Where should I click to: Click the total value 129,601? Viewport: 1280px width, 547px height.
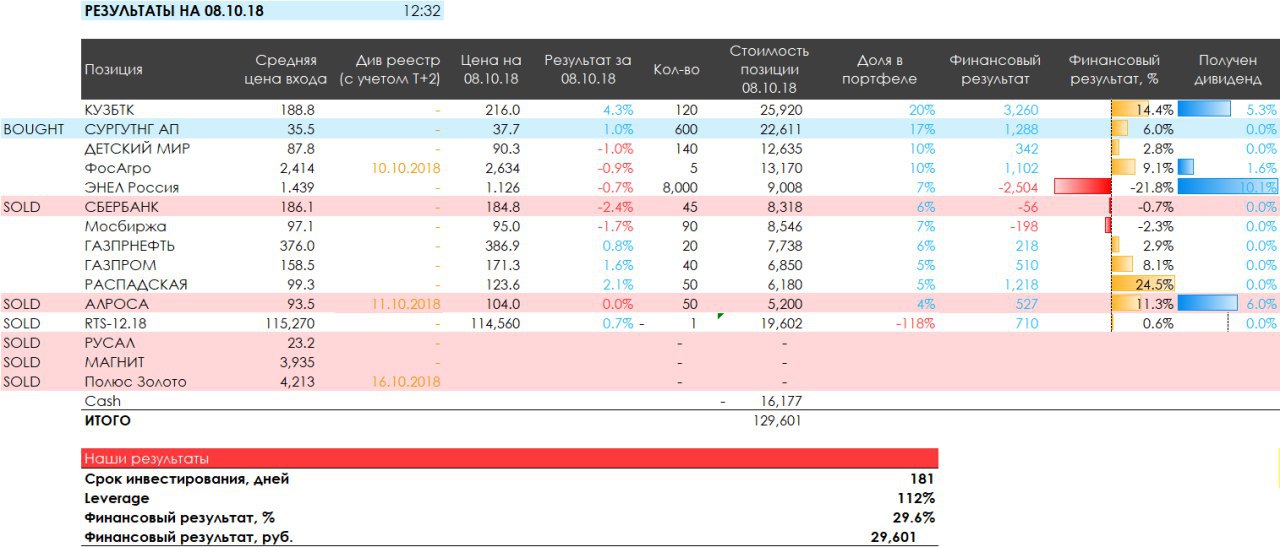point(777,421)
